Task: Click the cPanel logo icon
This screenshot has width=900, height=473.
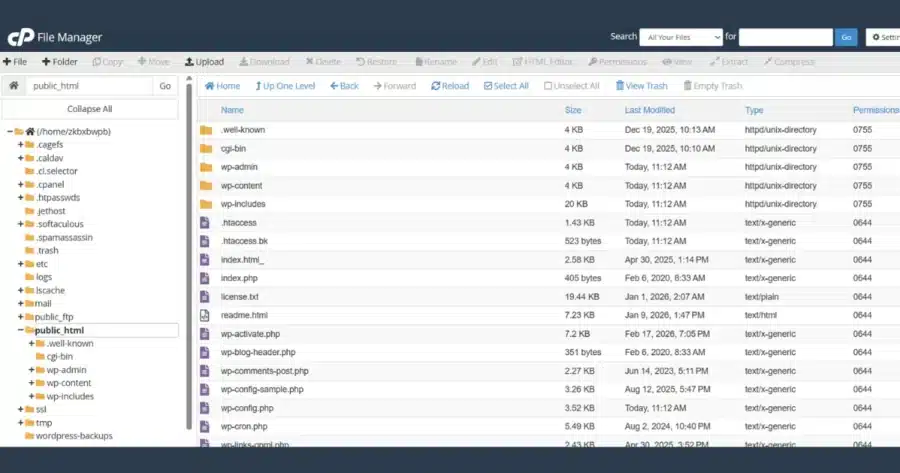Action: [21, 37]
